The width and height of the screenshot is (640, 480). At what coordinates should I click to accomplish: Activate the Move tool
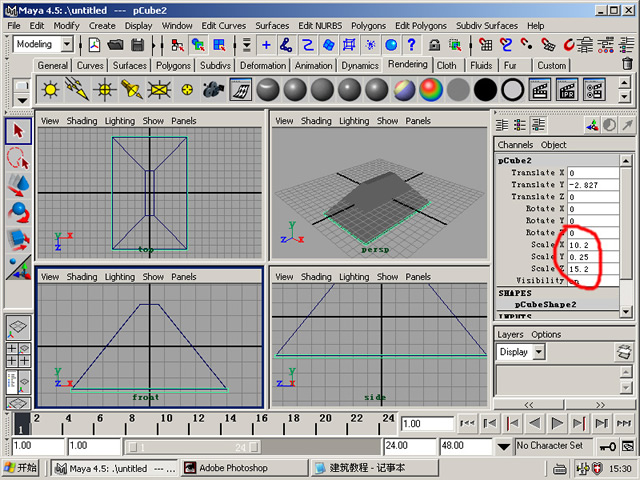(18, 185)
